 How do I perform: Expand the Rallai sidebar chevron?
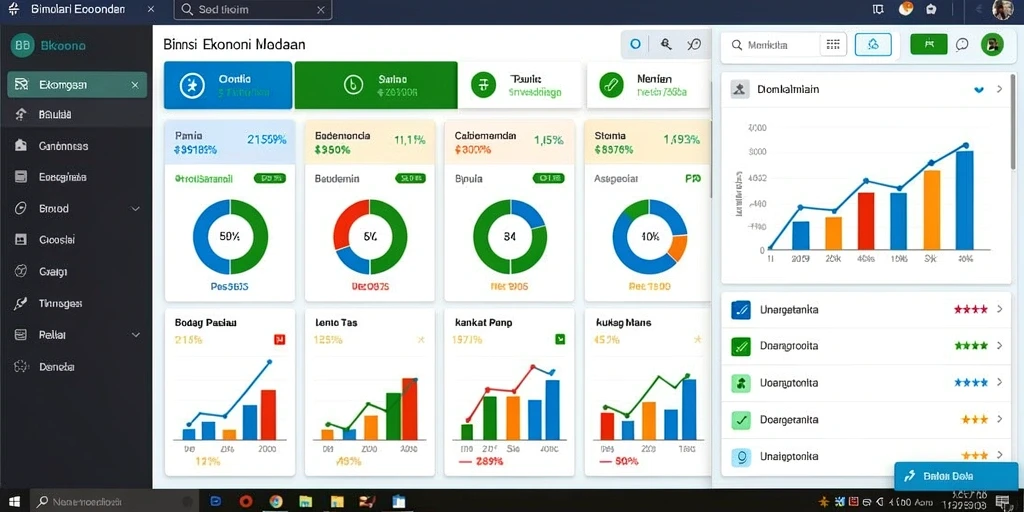pyautogui.click(x=135, y=335)
